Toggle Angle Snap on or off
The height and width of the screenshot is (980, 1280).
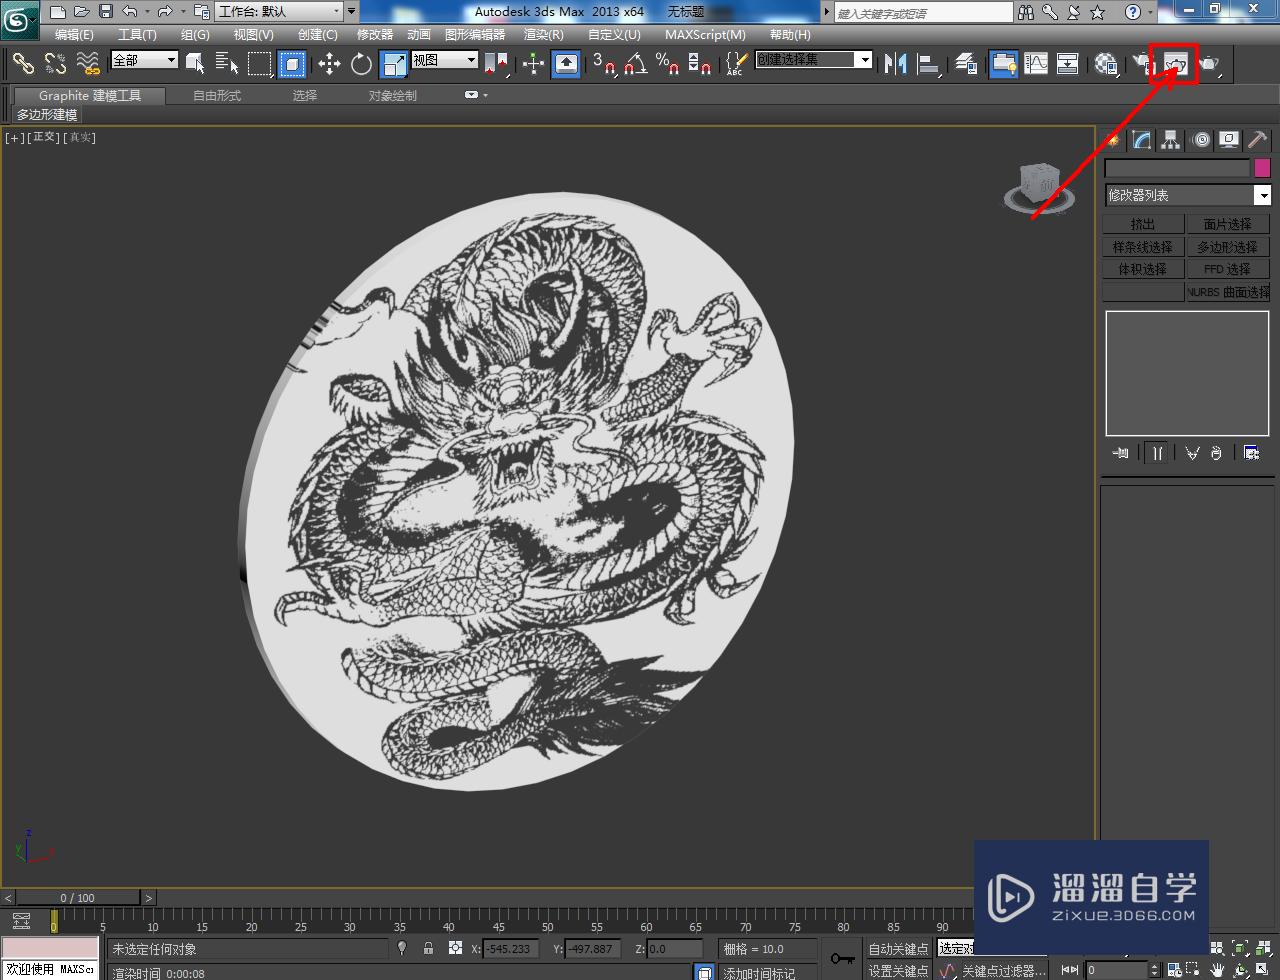[635, 64]
